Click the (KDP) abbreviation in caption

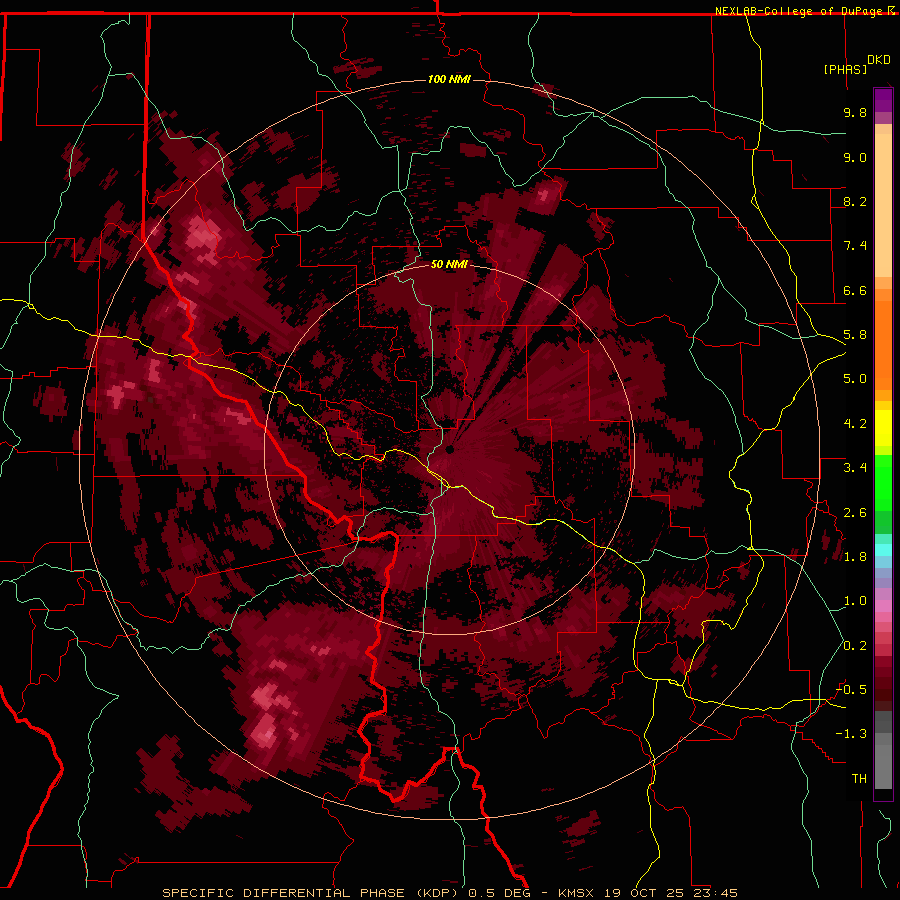pos(437,893)
